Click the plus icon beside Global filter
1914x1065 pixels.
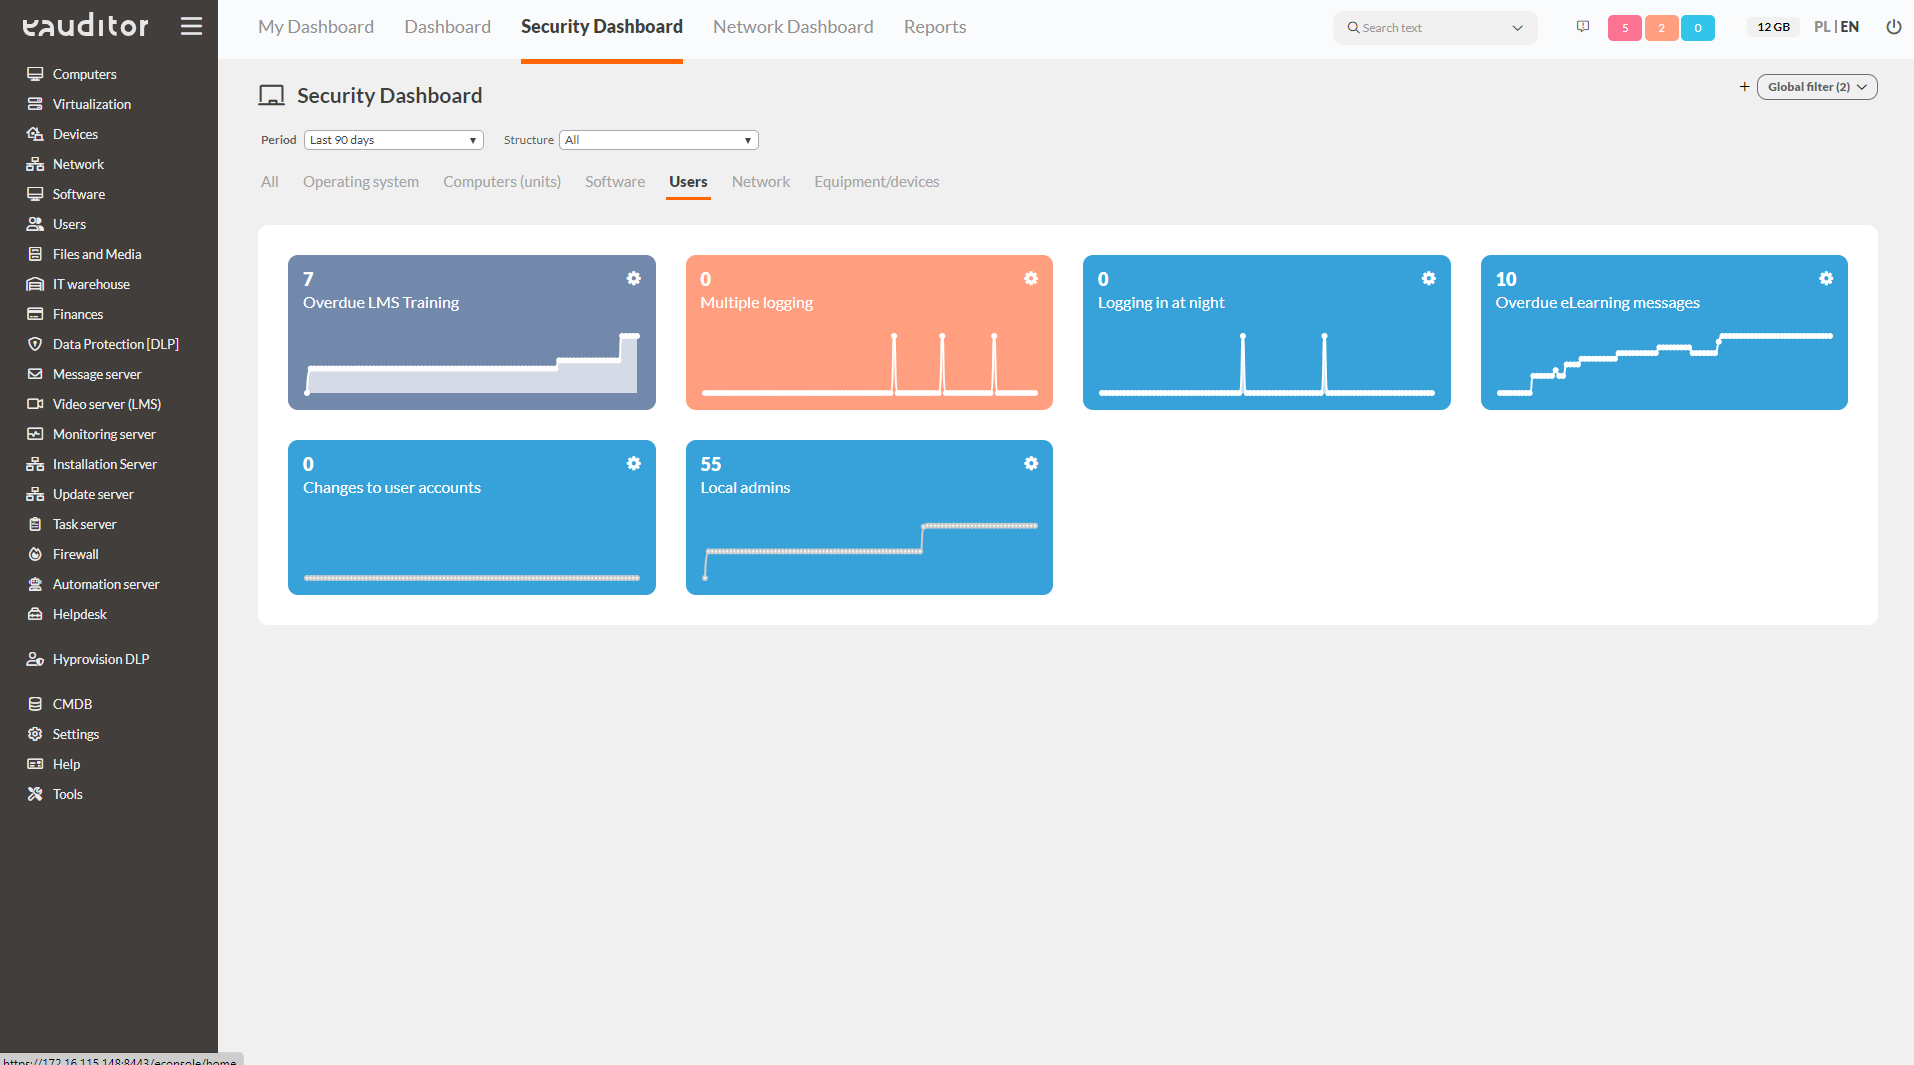click(1744, 87)
